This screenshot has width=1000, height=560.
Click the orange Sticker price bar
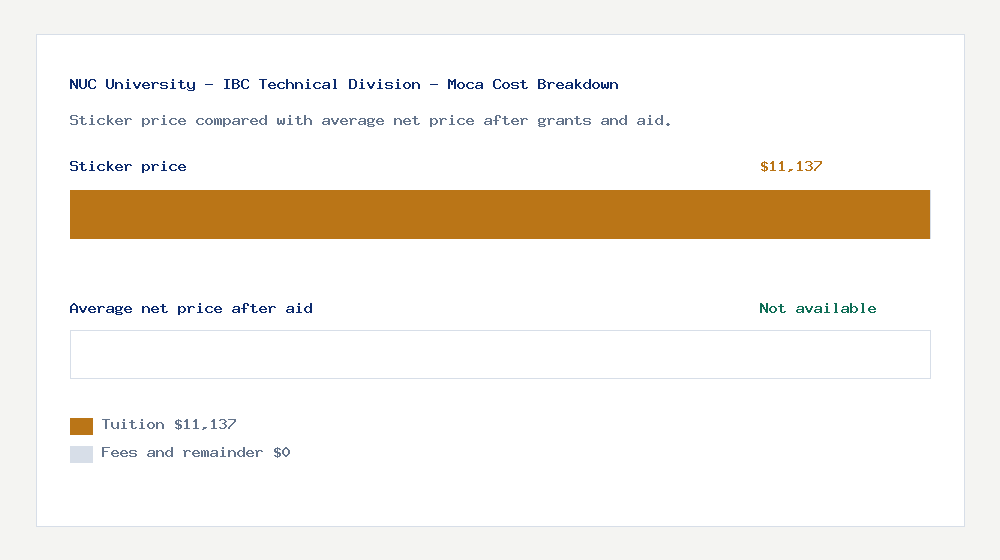click(500, 214)
